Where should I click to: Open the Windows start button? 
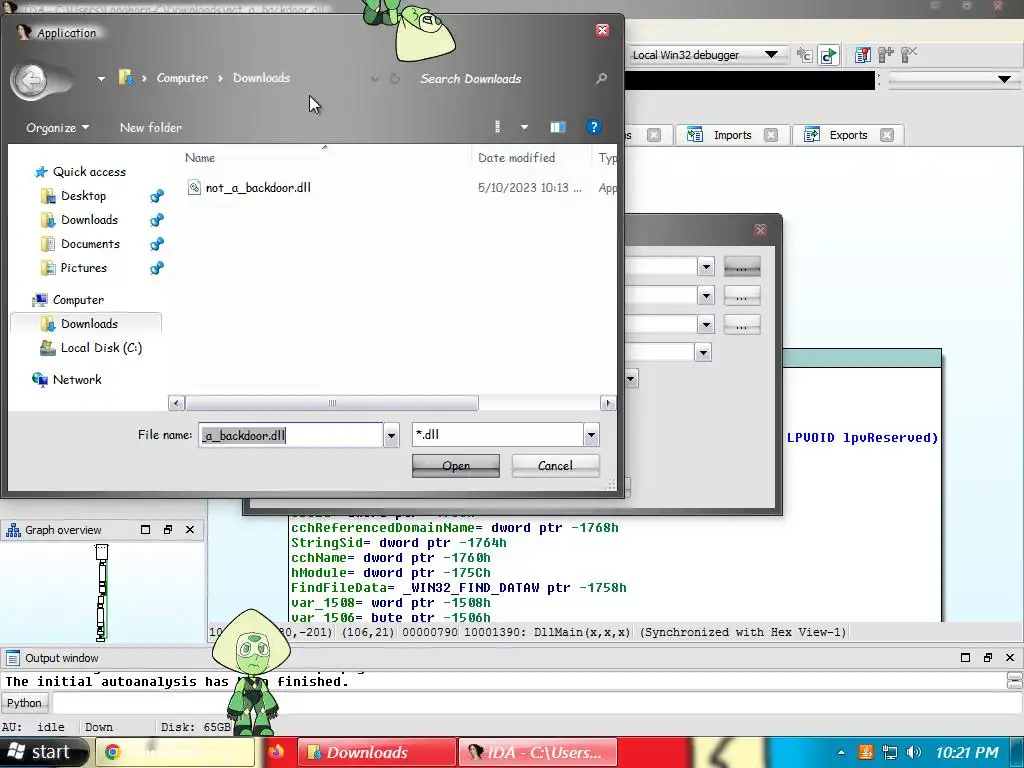click(43, 752)
